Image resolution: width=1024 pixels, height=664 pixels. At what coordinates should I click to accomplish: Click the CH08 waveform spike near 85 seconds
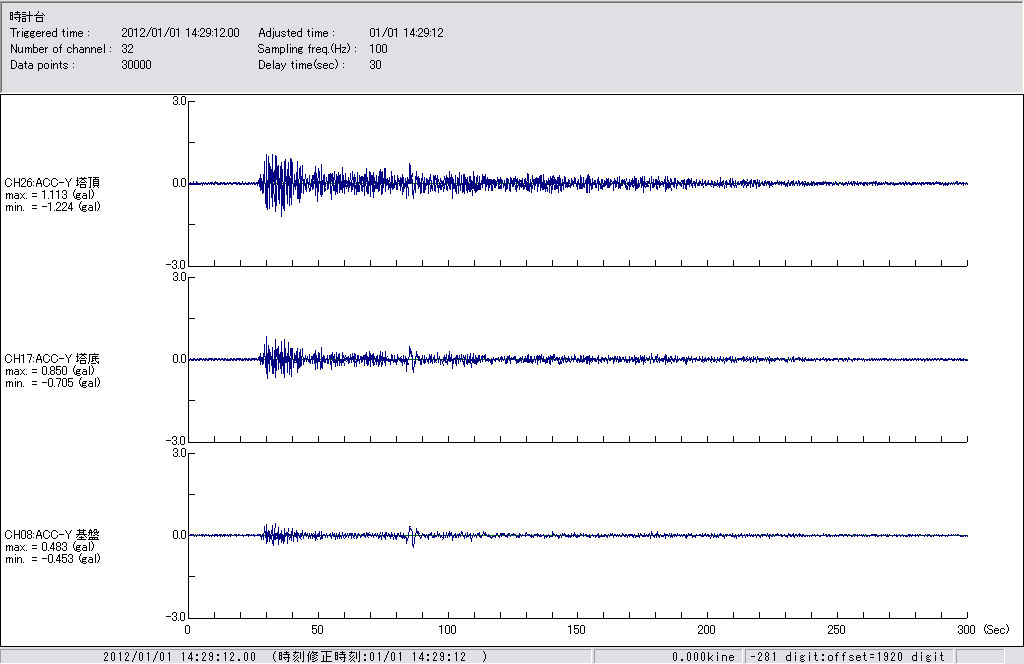click(412, 536)
